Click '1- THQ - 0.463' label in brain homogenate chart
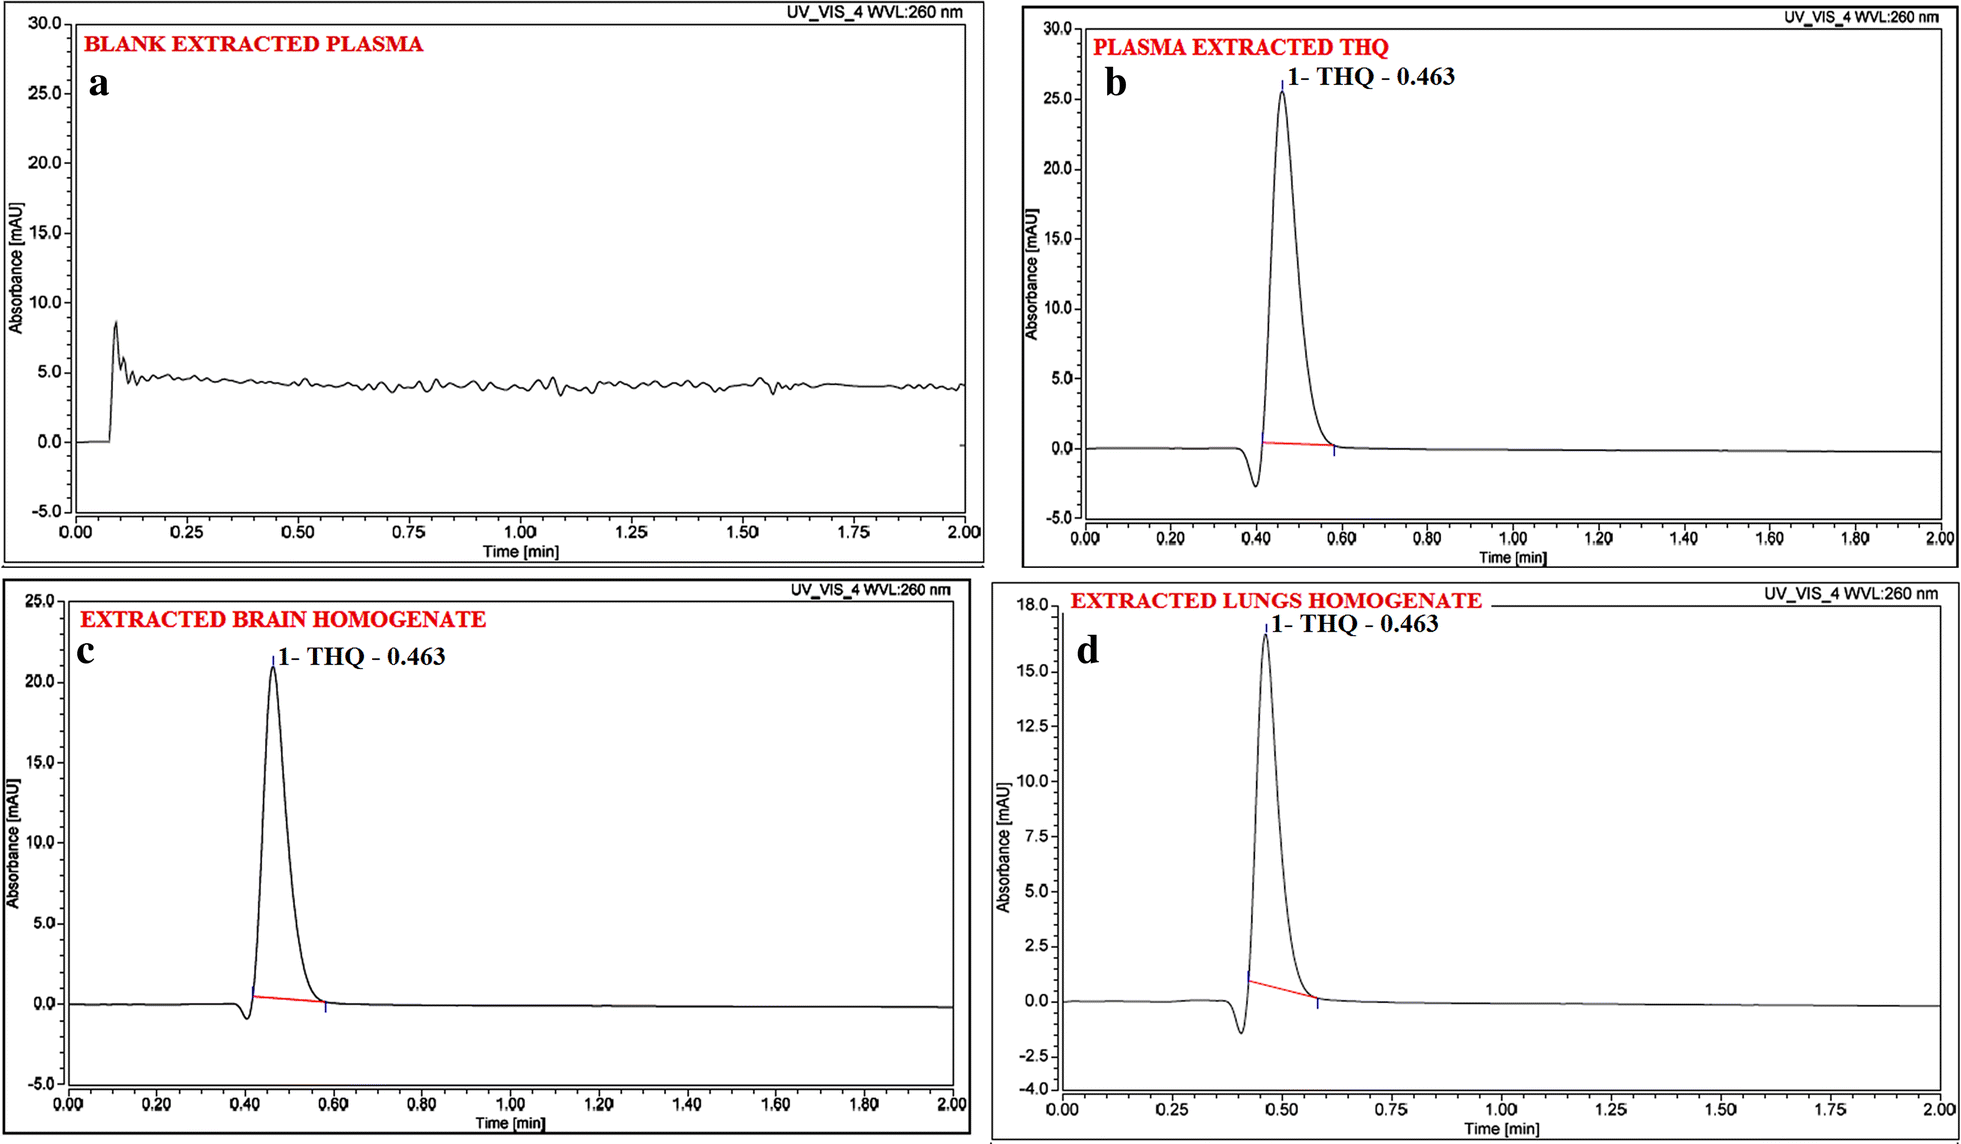 click(x=361, y=657)
